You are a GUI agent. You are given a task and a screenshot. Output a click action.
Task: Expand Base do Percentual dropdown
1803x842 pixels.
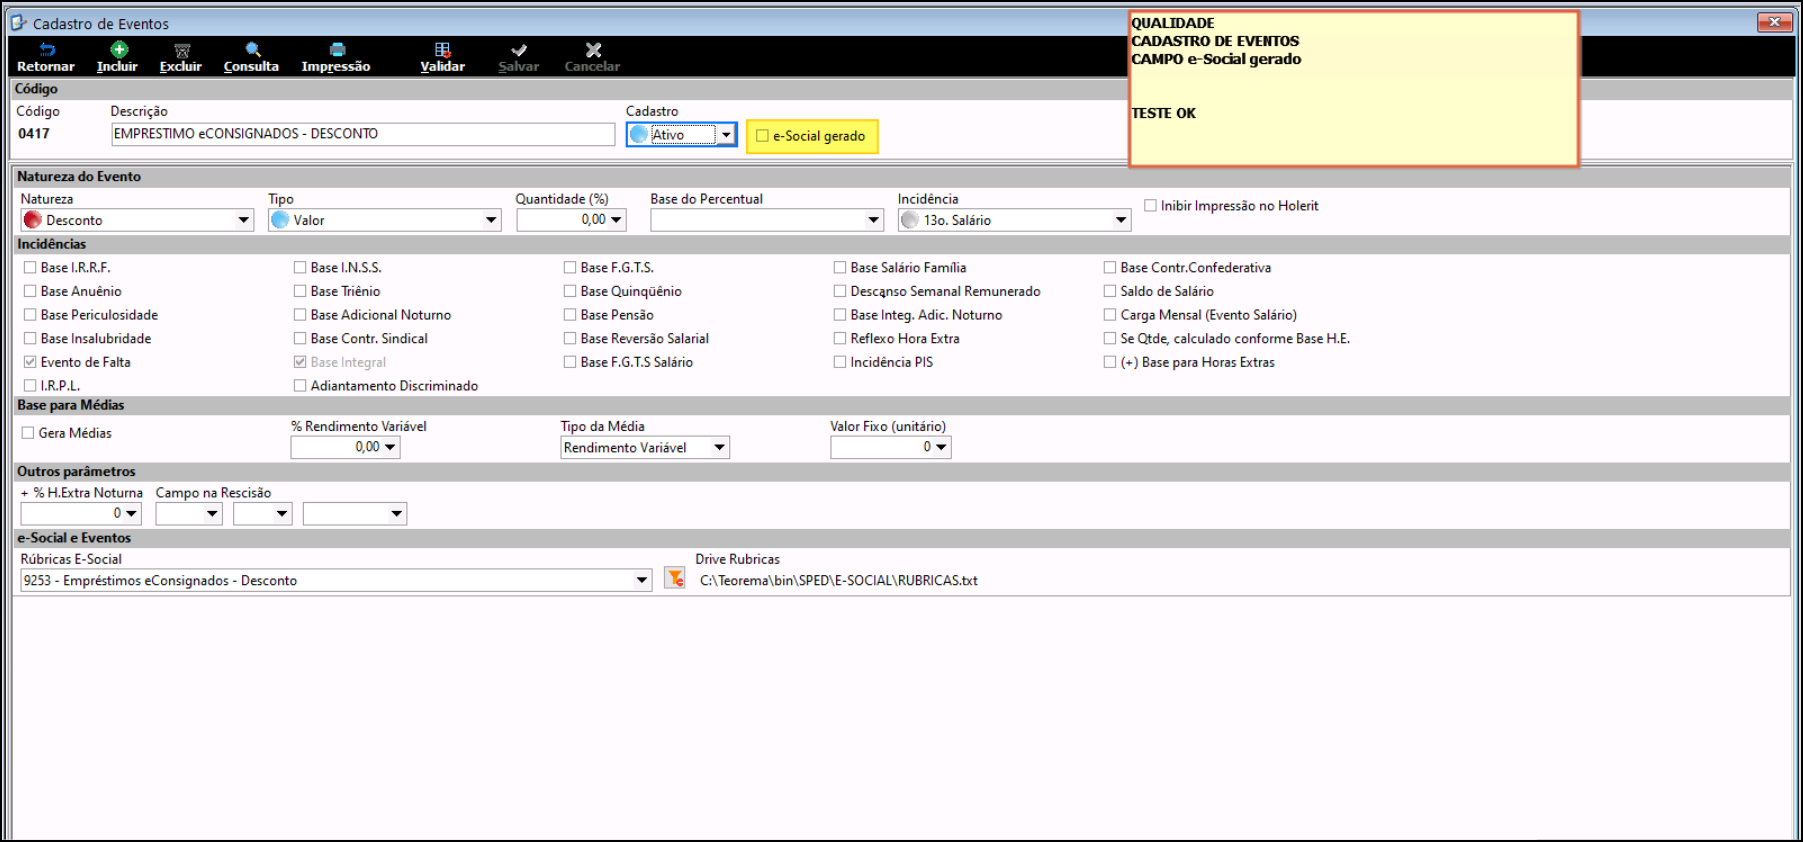tap(873, 220)
